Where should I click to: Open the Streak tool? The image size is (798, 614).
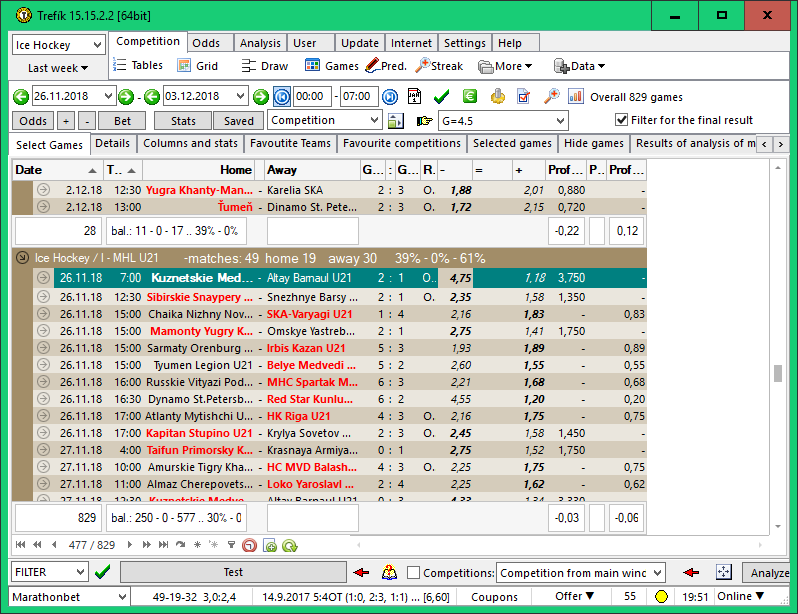tap(439, 66)
